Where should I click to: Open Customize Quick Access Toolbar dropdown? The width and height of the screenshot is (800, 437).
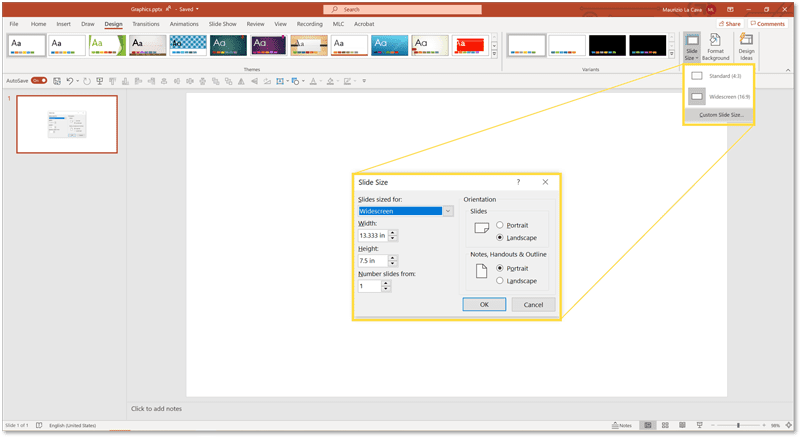point(364,81)
